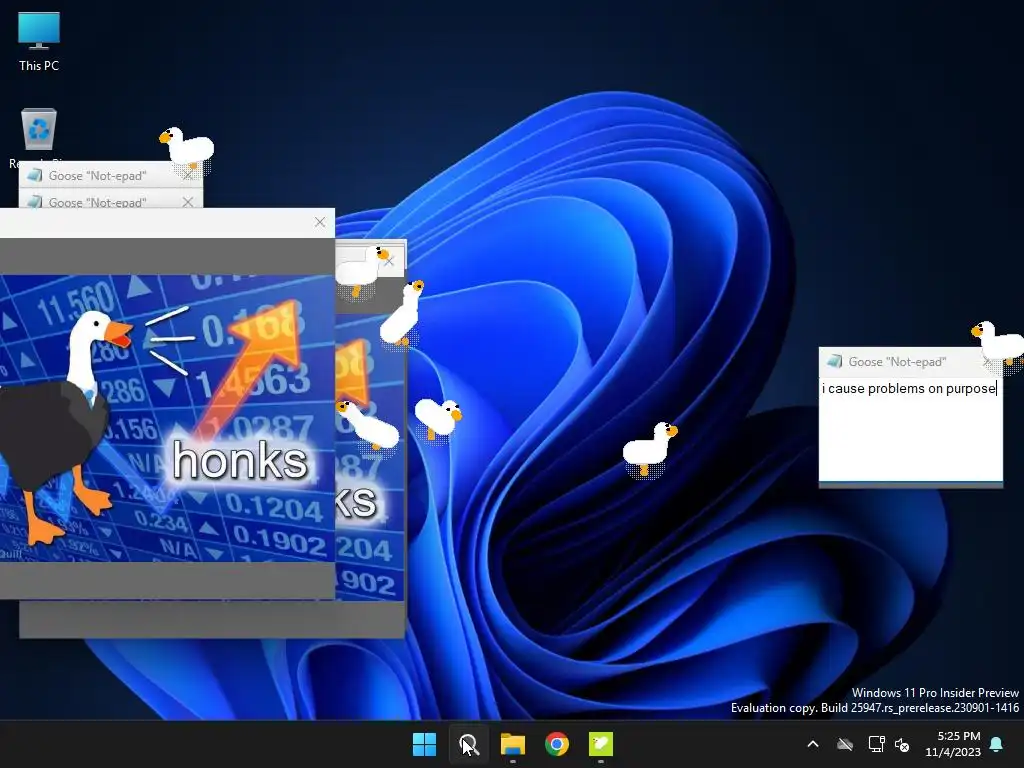Close the second meme window behind honks
1024x768 pixels.
tap(389, 261)
